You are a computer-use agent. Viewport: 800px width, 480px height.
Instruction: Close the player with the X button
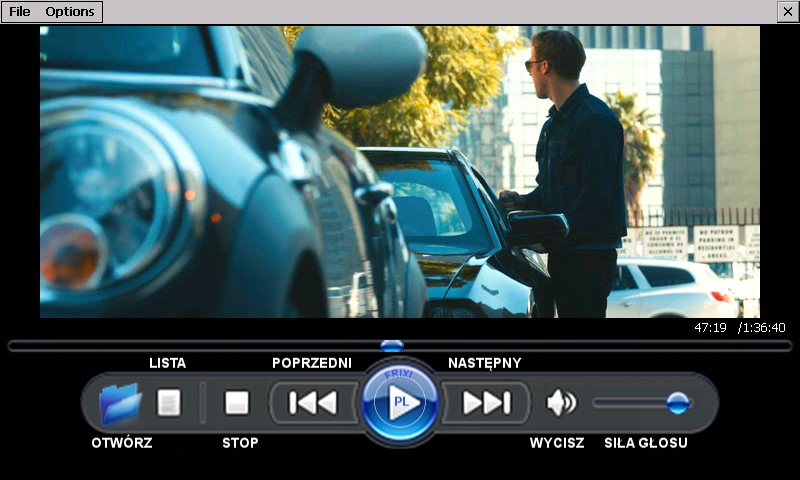pyautogui.click(x=787, y=12)
